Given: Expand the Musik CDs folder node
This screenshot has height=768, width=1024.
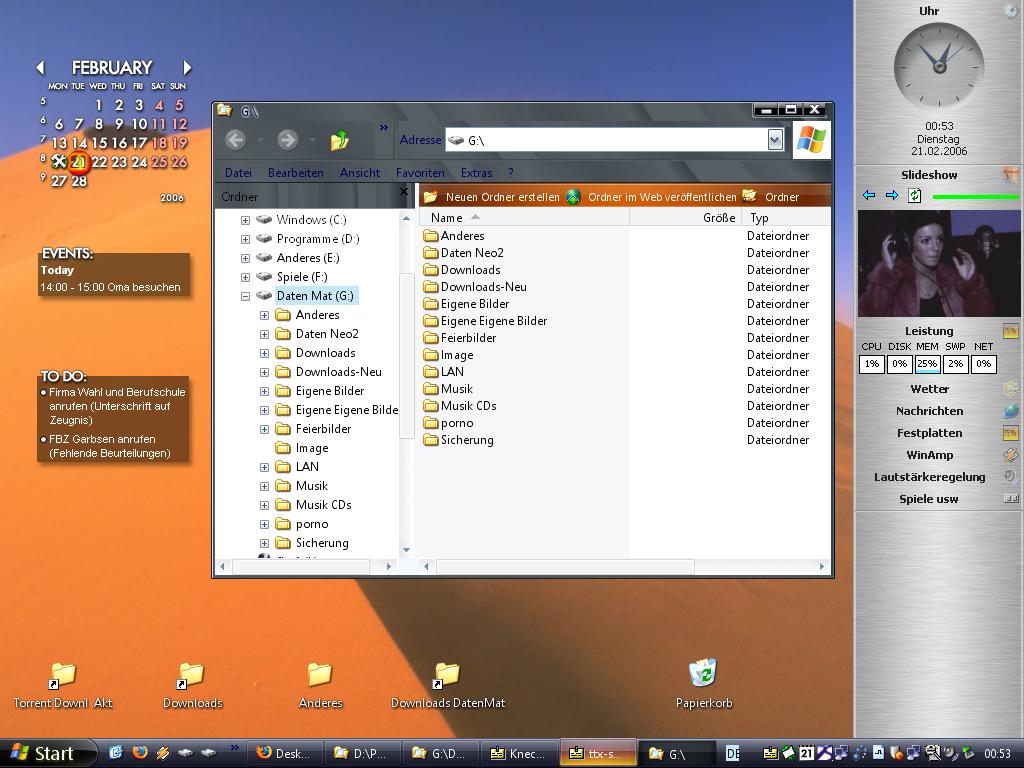Looking at the screenshot, I should 264,505.
